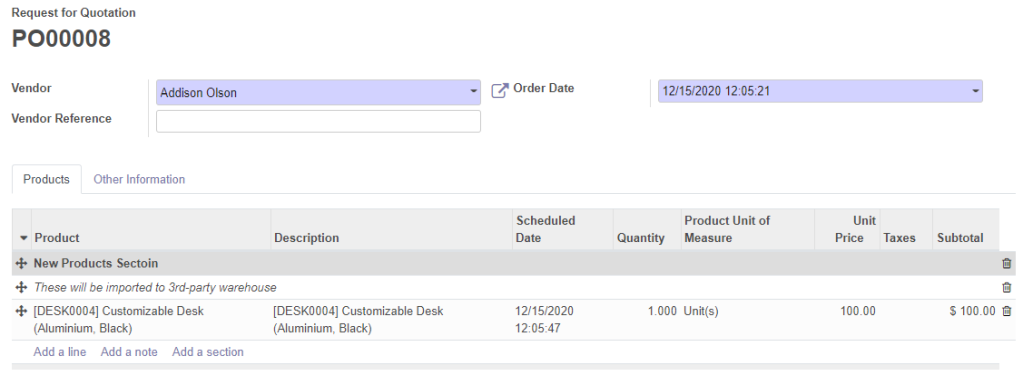Screen dimensions: 1024x376
Task: Select the Products tab
Action: click(x=46, y=179)
